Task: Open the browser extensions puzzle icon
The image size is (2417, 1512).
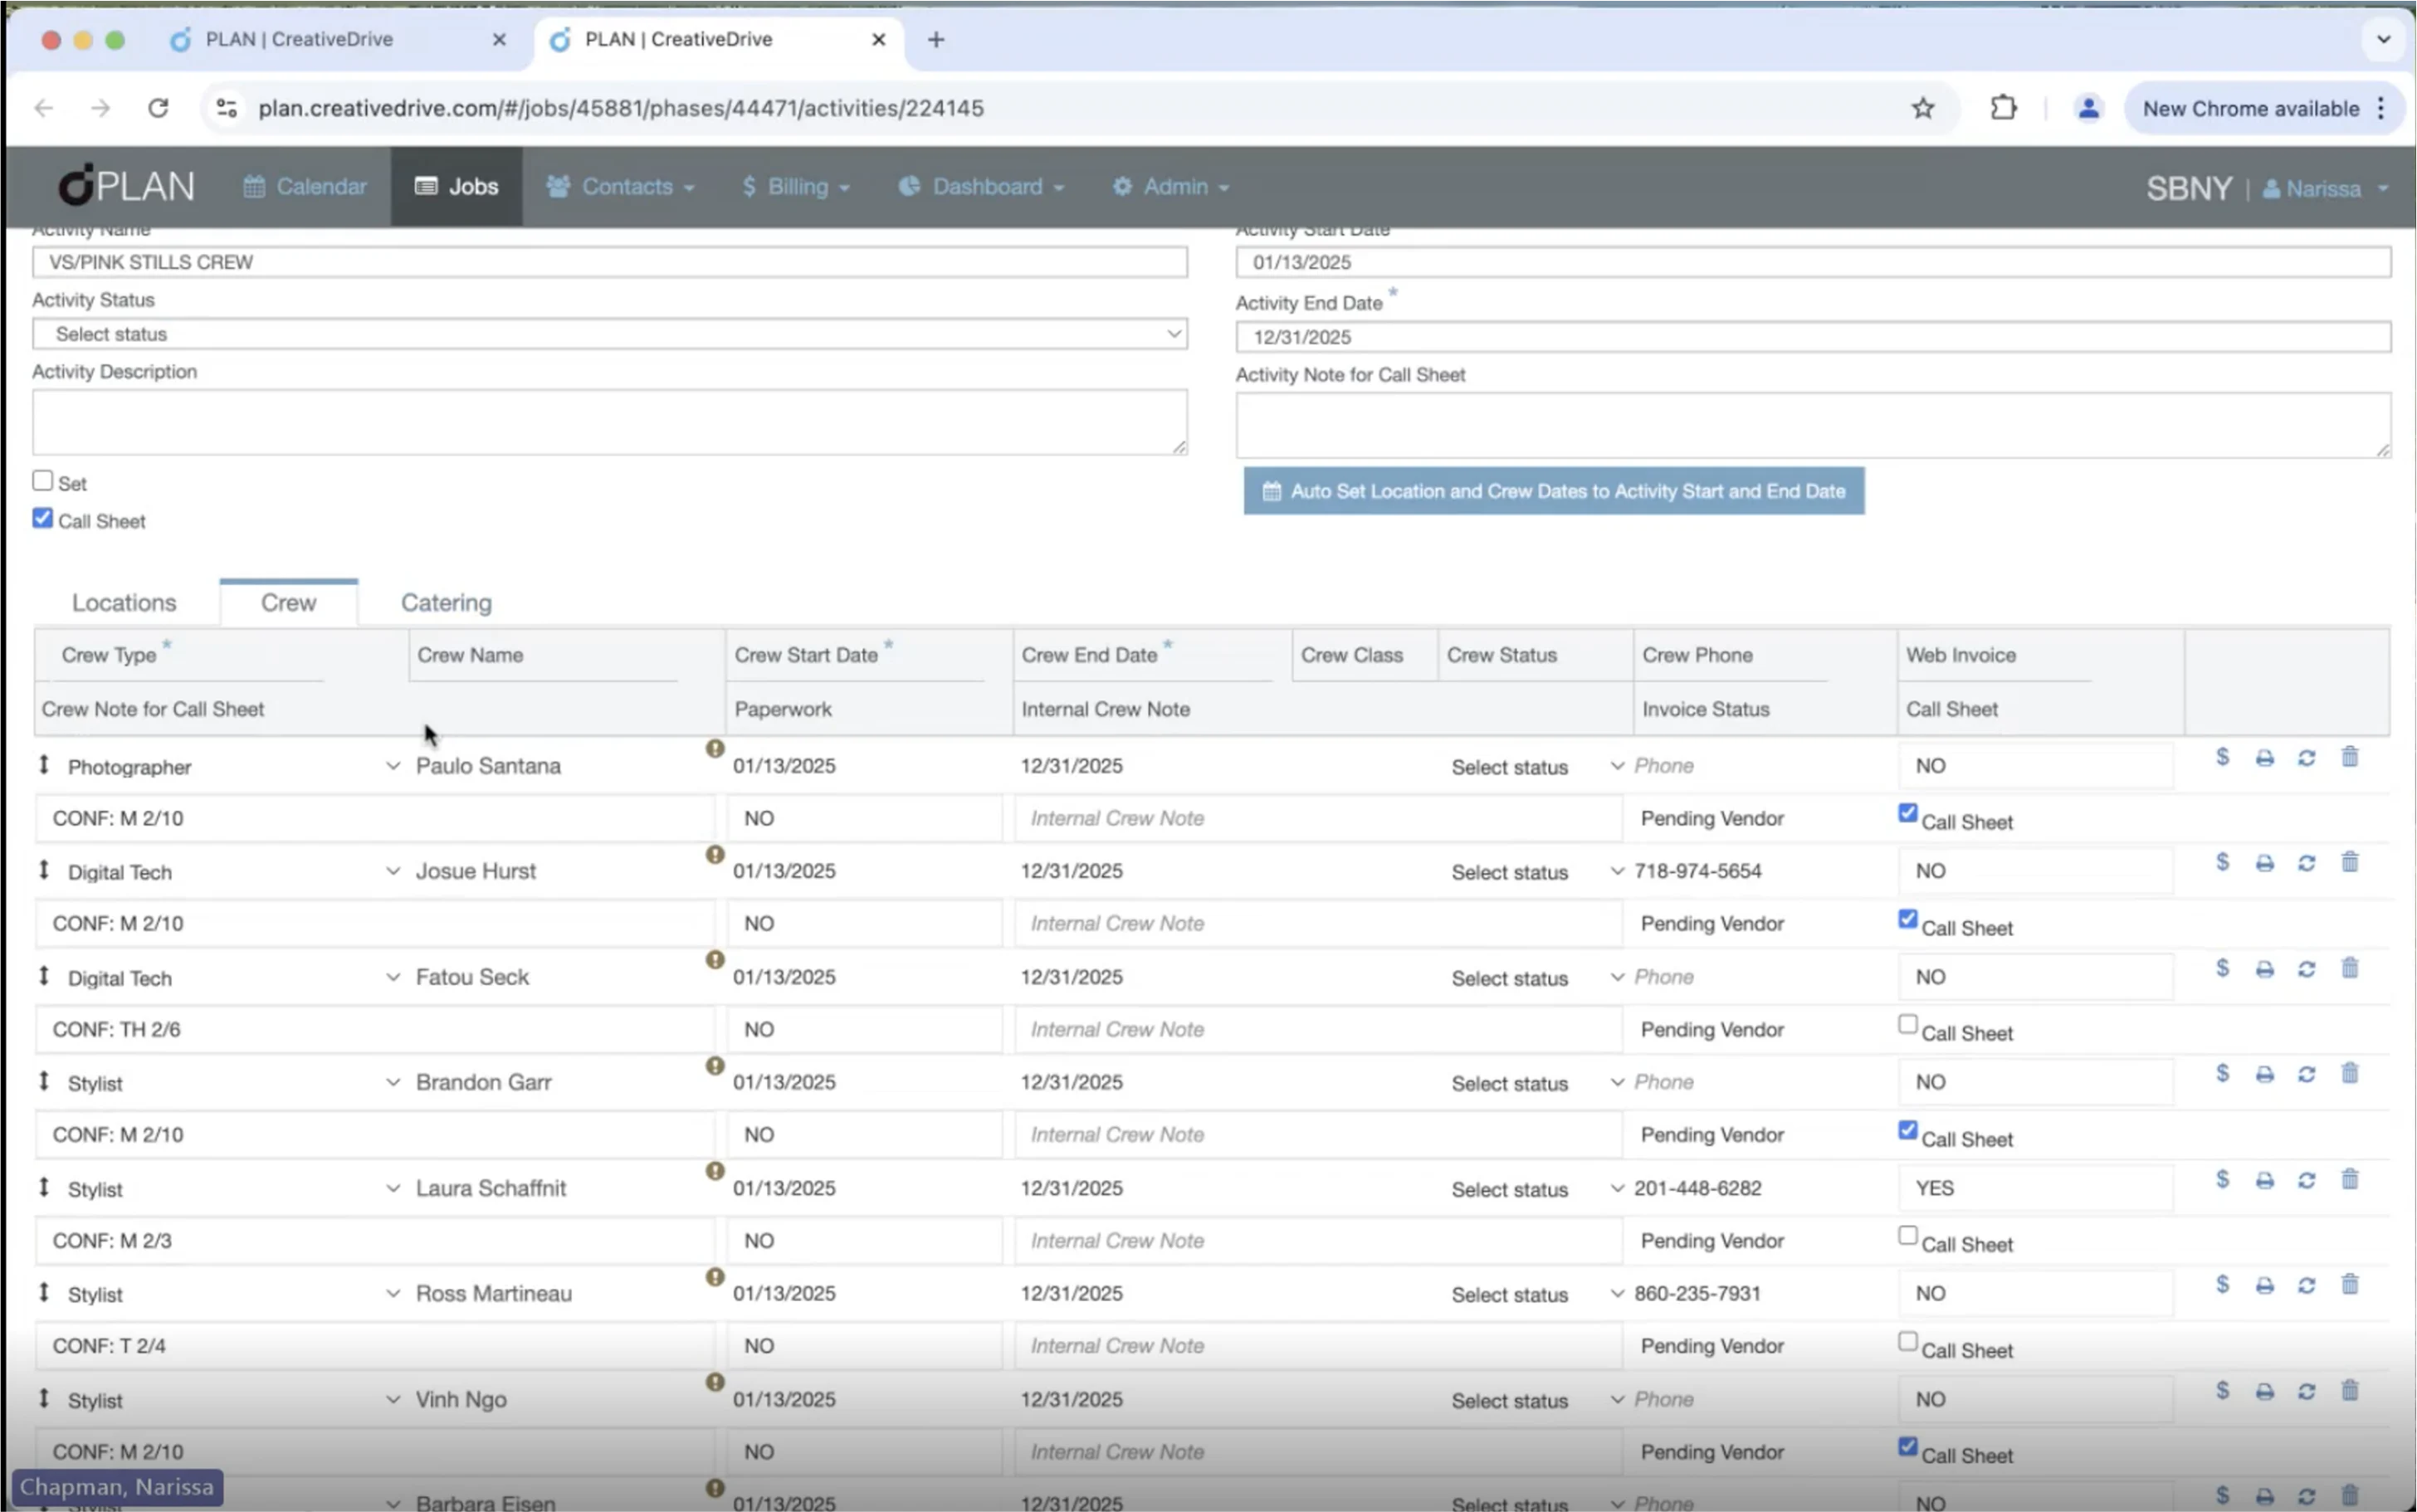Action: pos(2004,108)
